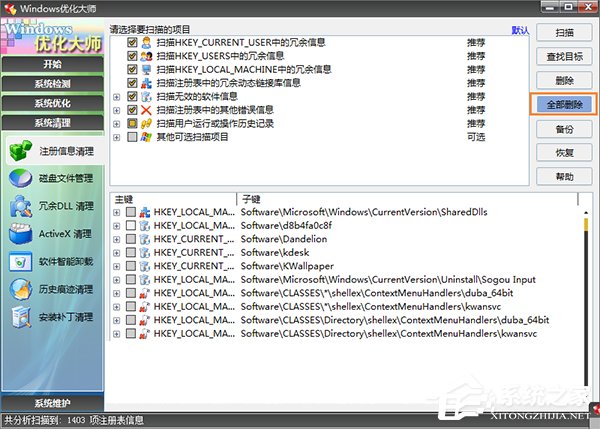Click icon of Software\KWallpaper row
Screen dimensions: 600x429
tap(144, 266)
